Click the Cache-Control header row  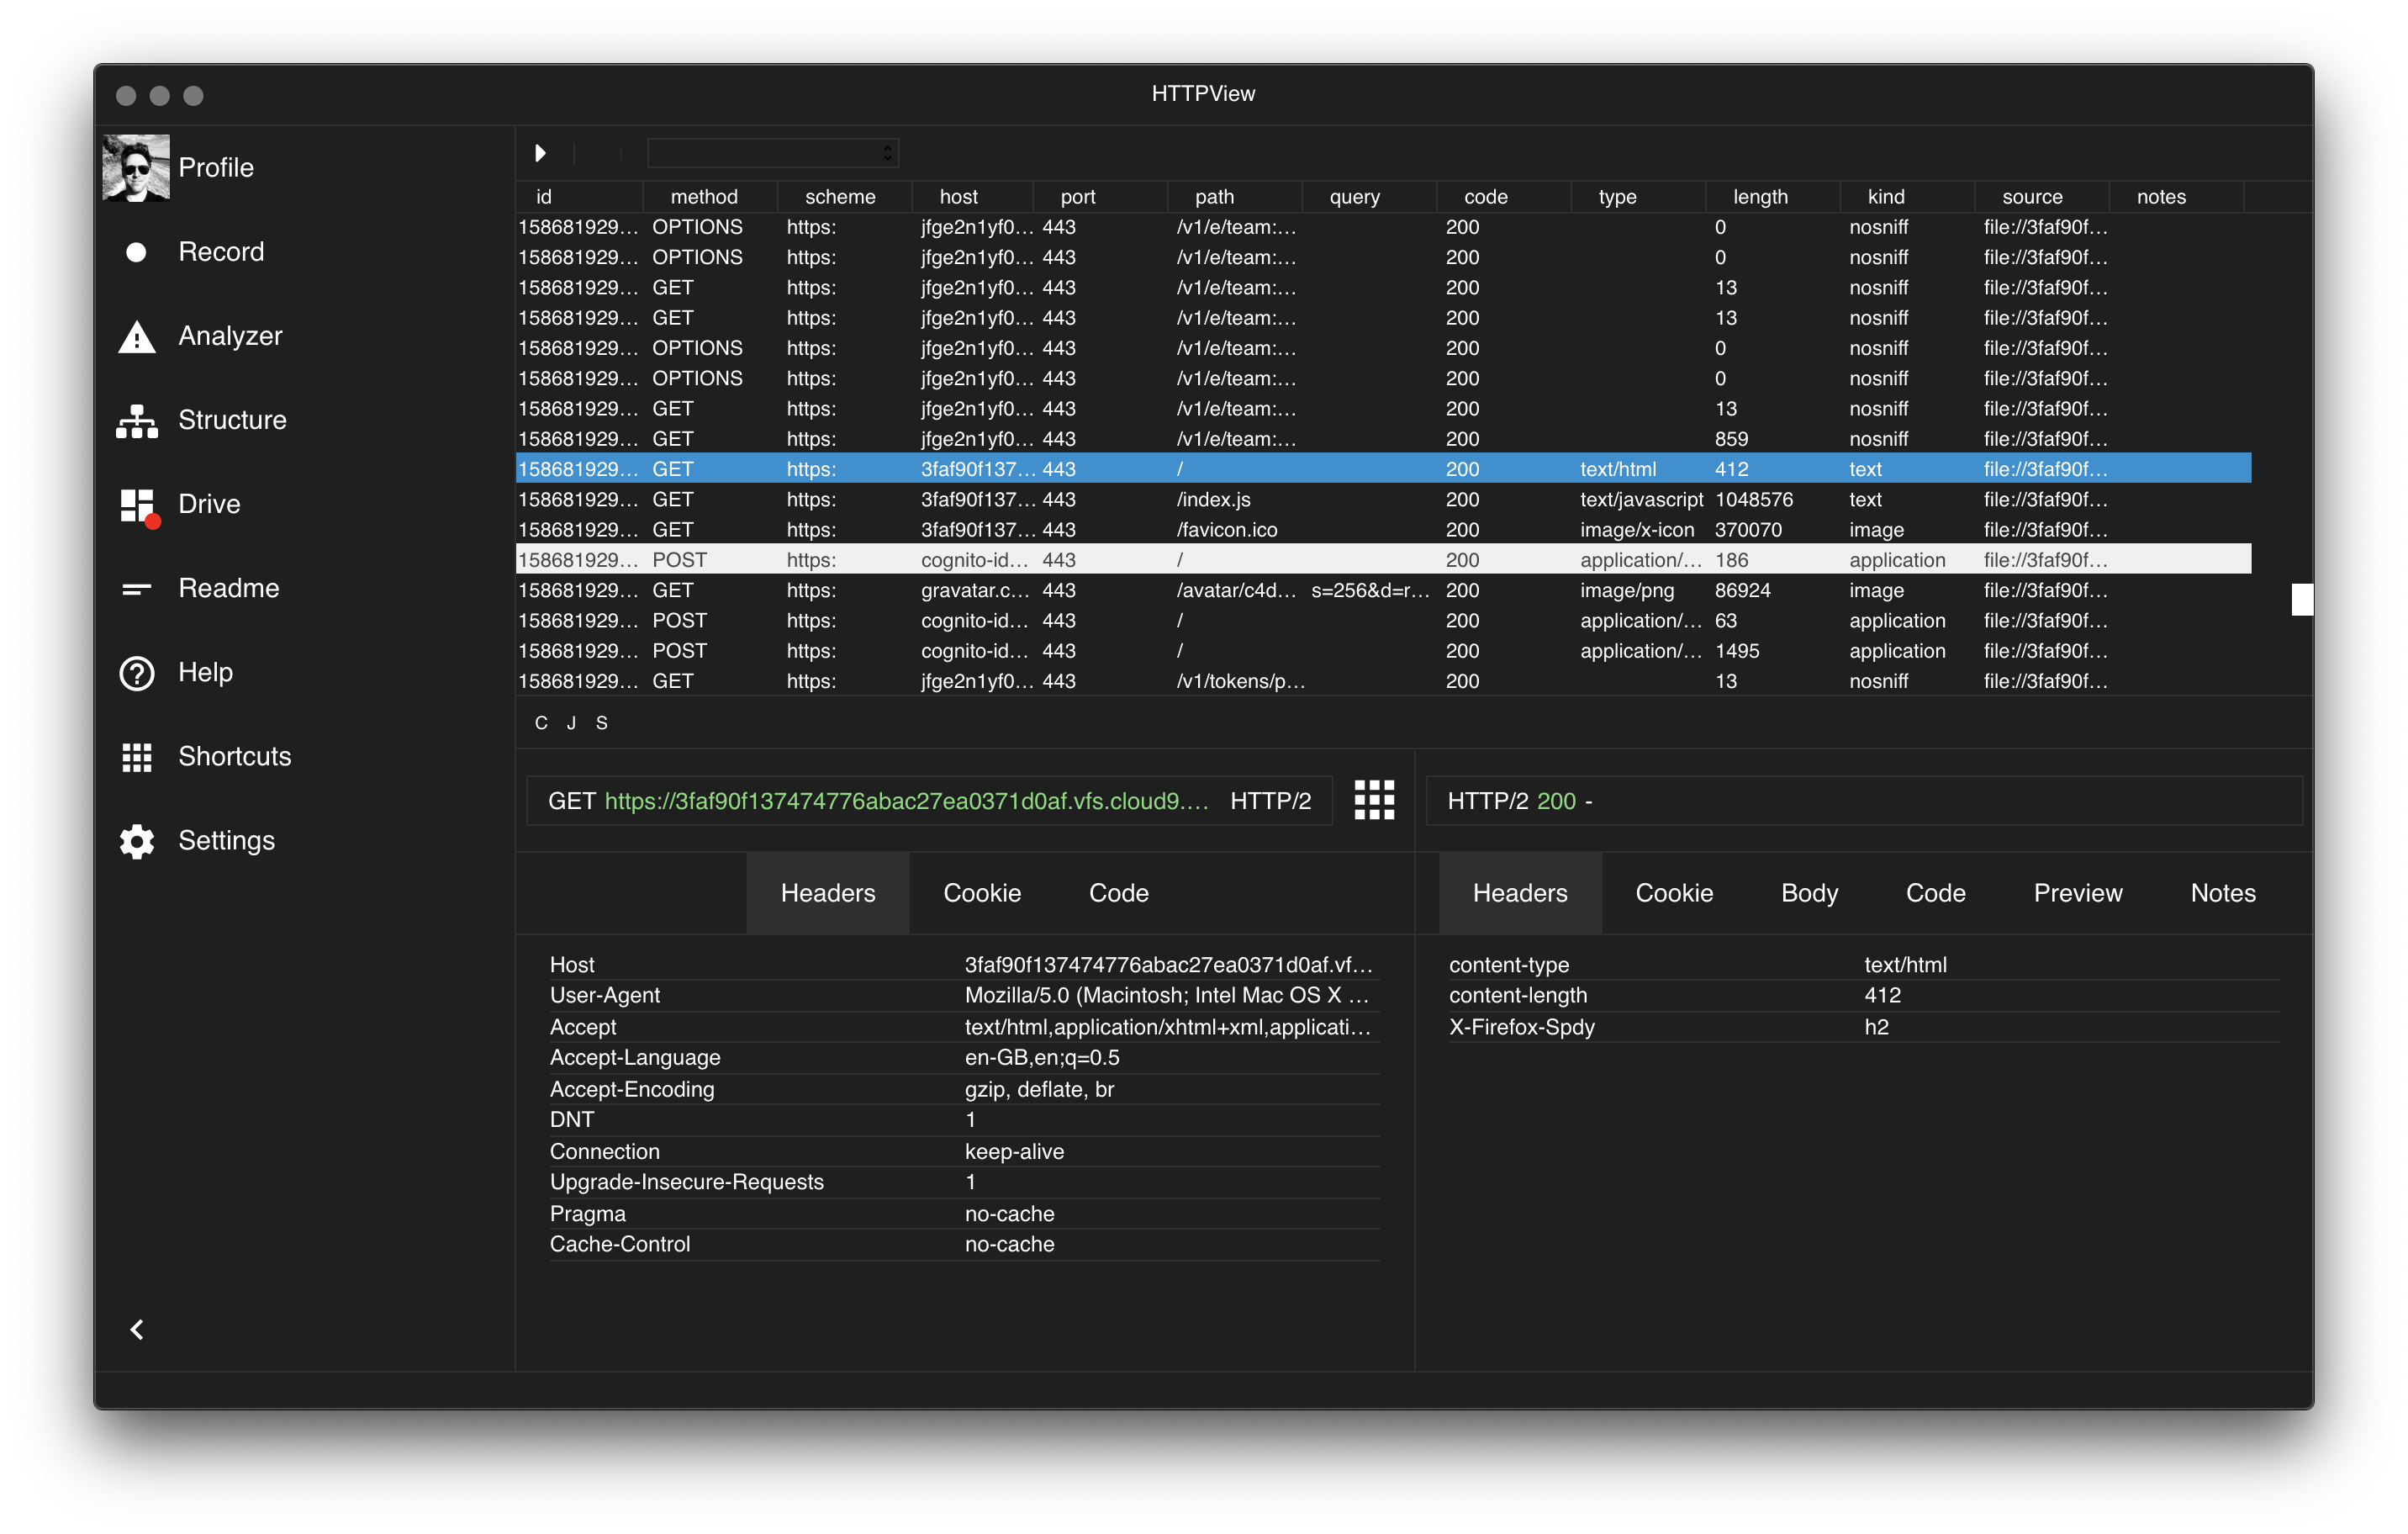[964, 1245]
